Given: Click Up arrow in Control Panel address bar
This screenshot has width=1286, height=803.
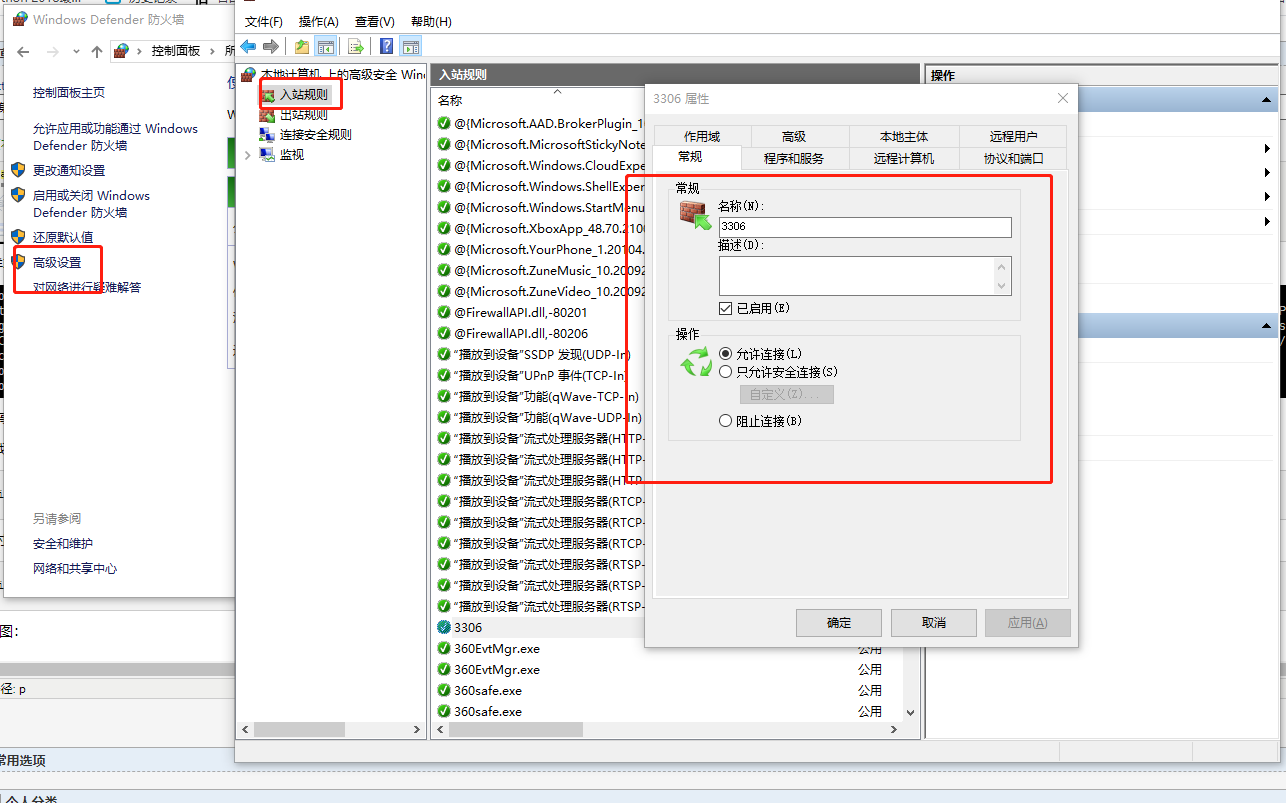Looking at the screenshot, I should (x=97, y=51).
